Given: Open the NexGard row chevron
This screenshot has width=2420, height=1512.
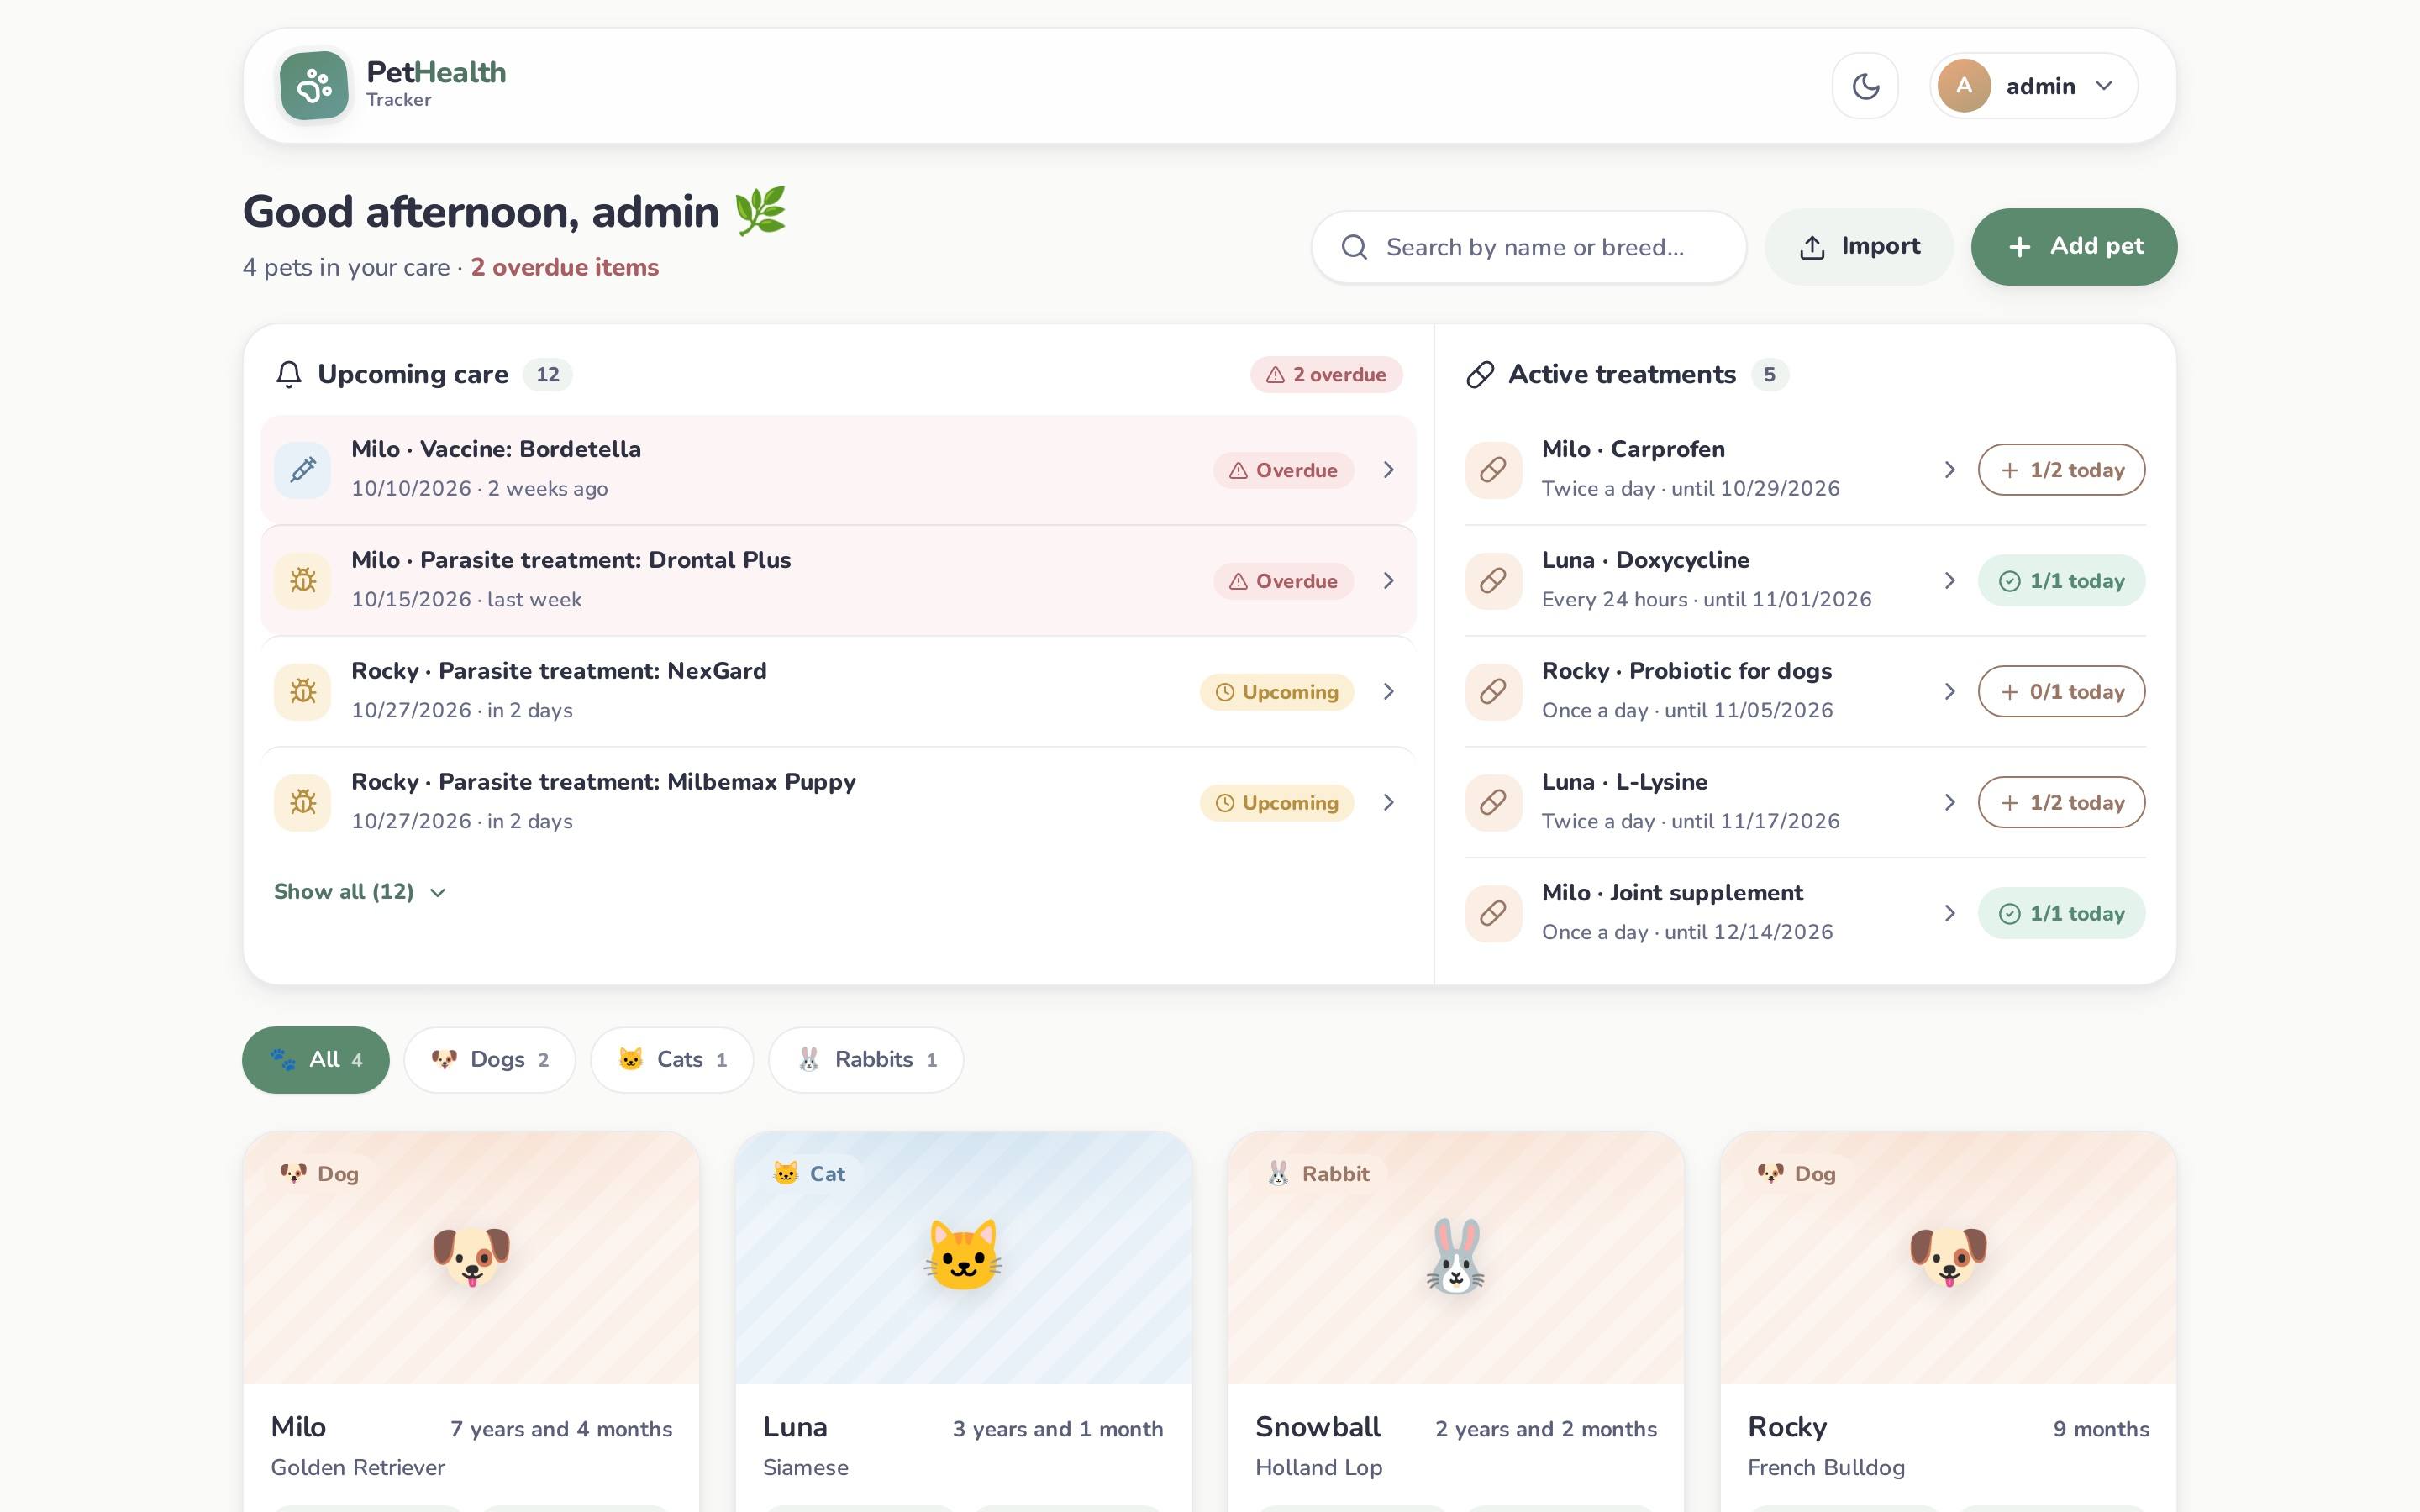Looking at the screenshot, I should 1388,692.
